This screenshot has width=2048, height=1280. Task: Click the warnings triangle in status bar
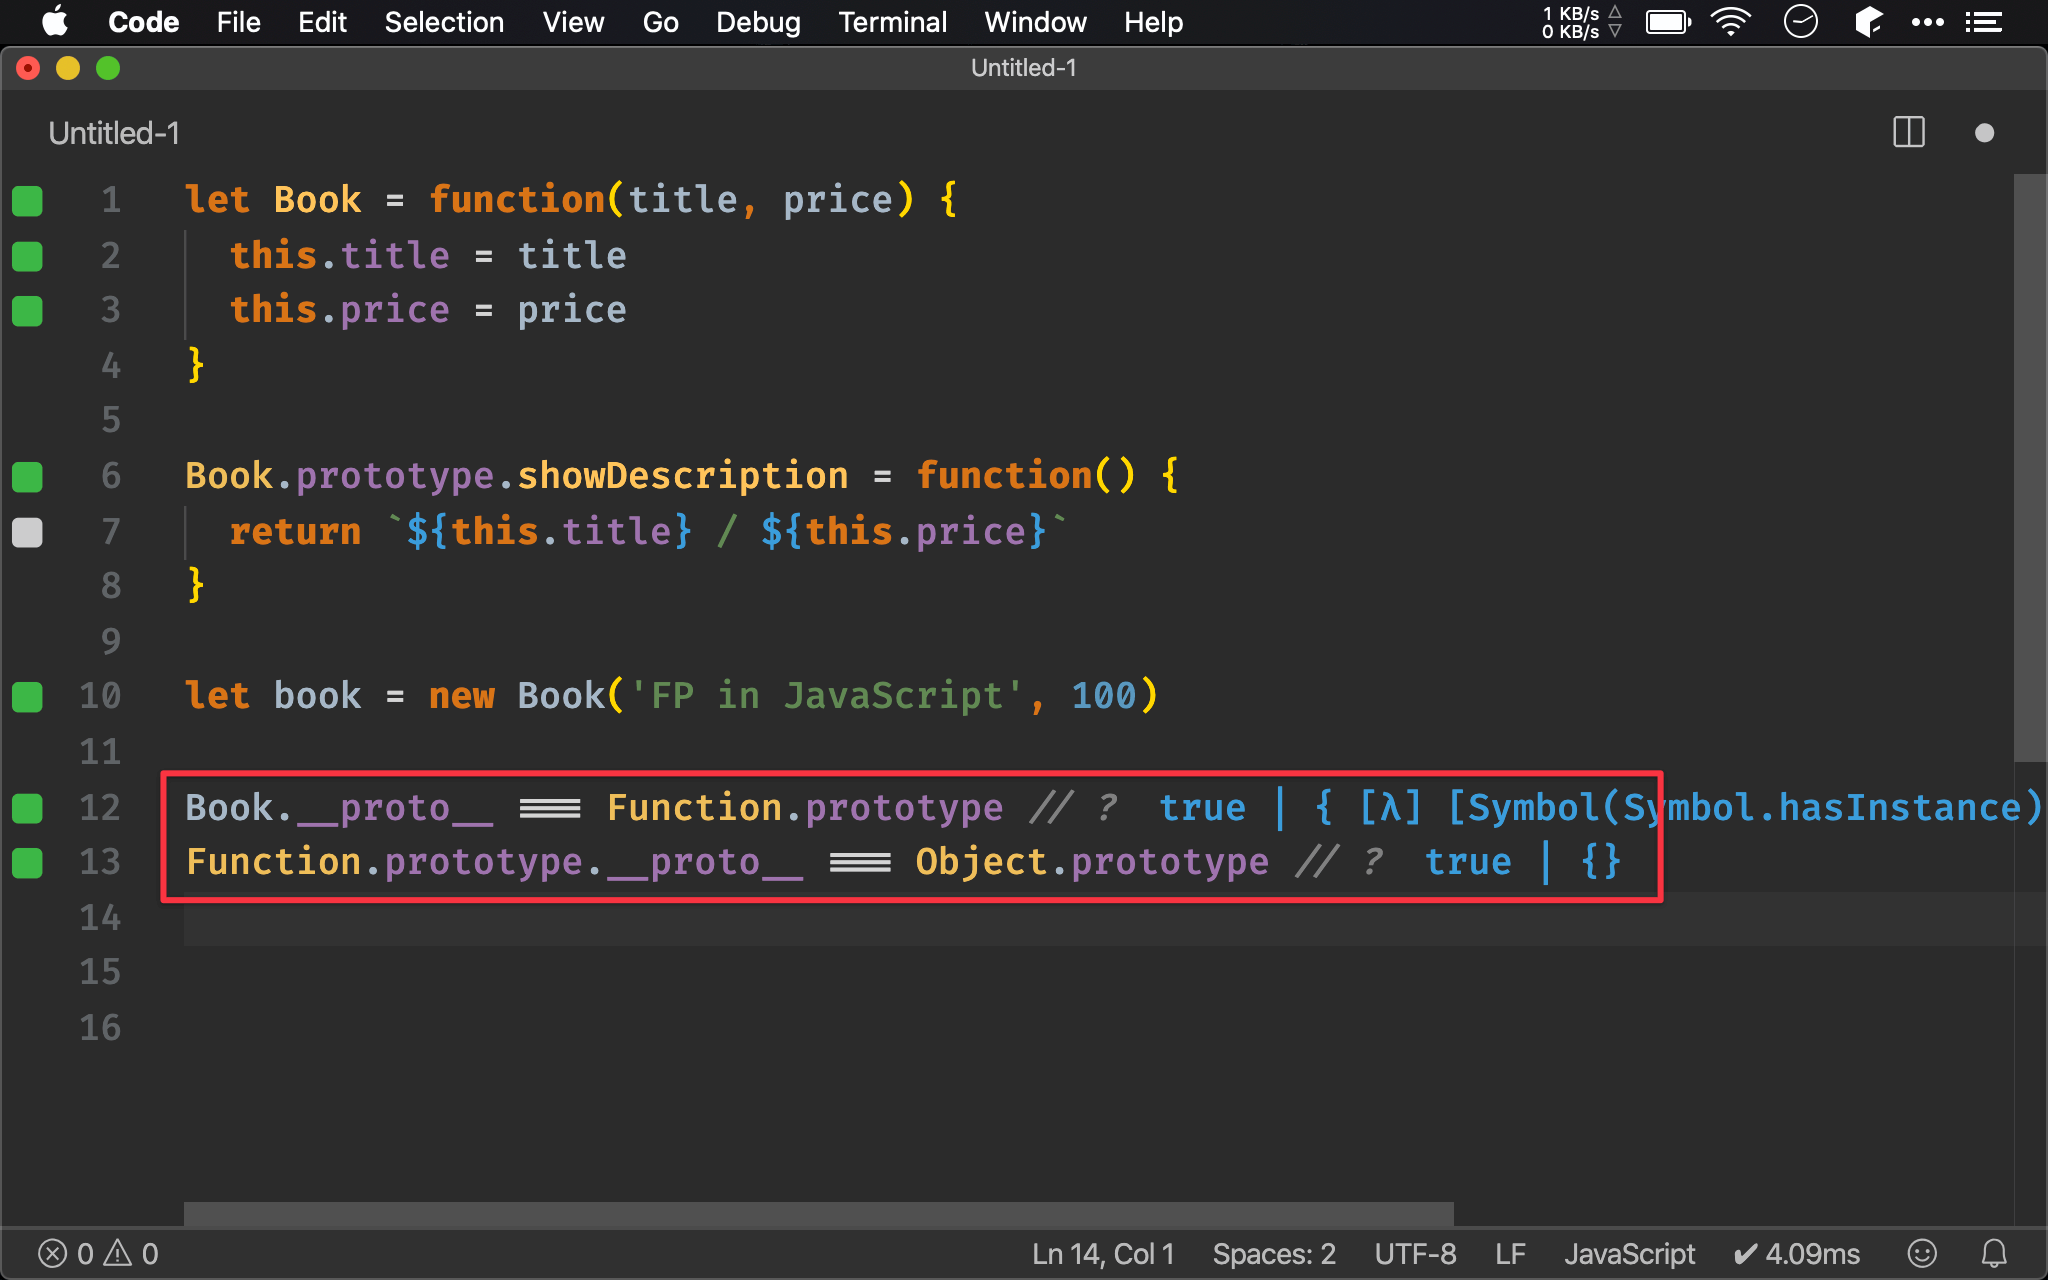(119, 1253)
